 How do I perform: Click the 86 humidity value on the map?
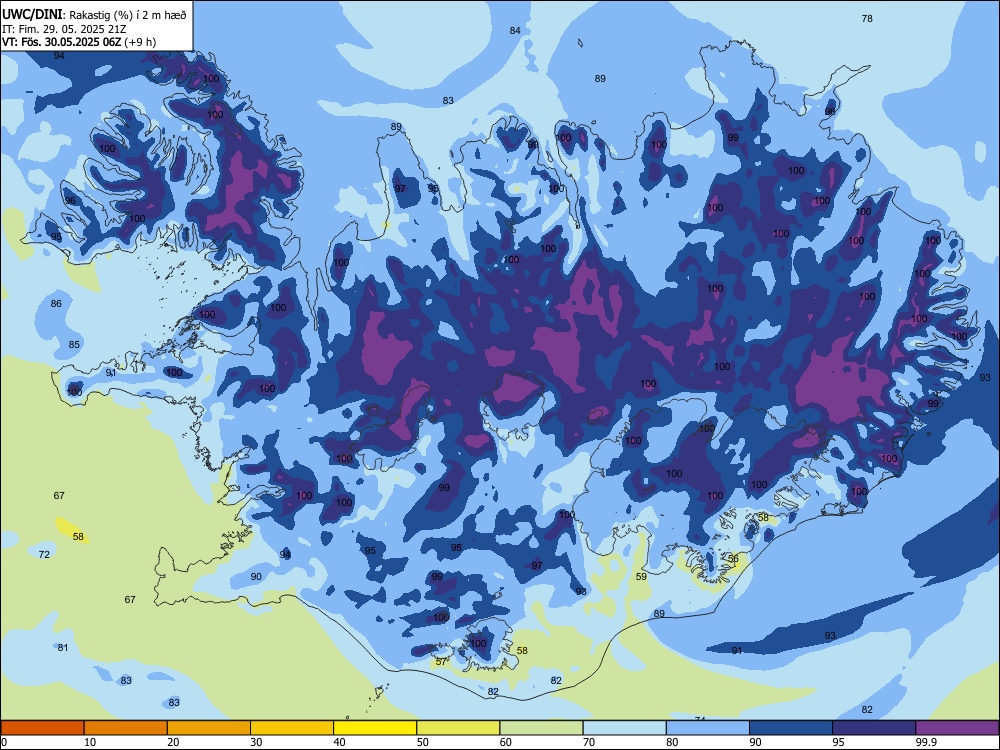tap(56, 304)
